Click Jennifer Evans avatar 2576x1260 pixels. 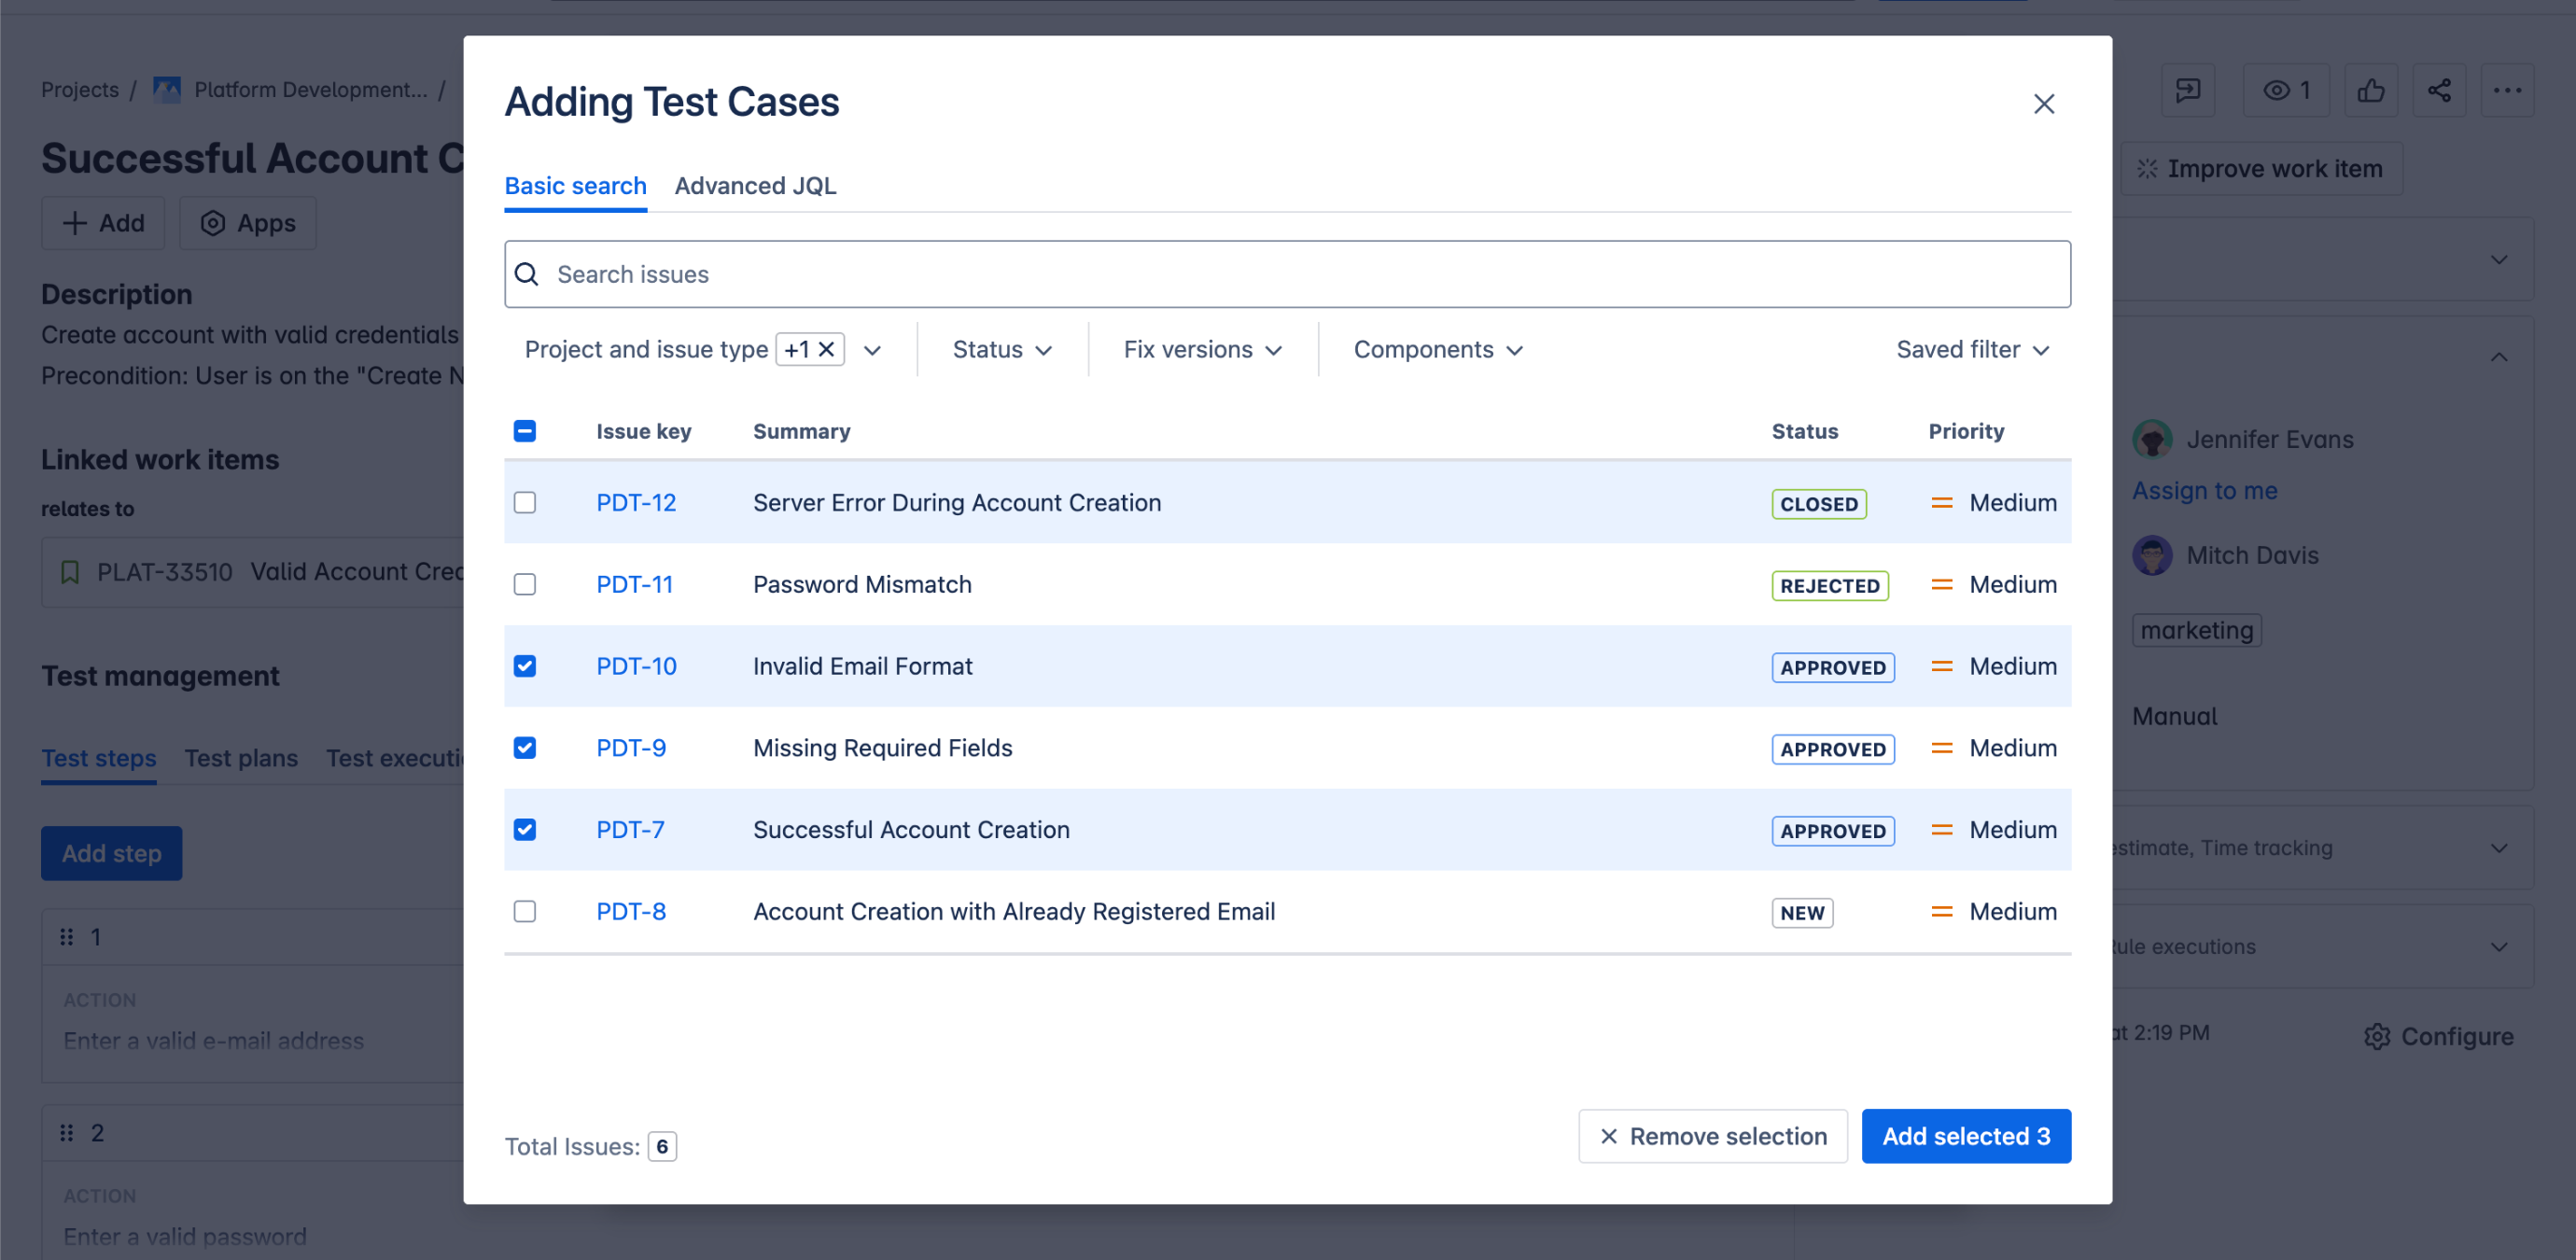click(x=2151, y=439)
